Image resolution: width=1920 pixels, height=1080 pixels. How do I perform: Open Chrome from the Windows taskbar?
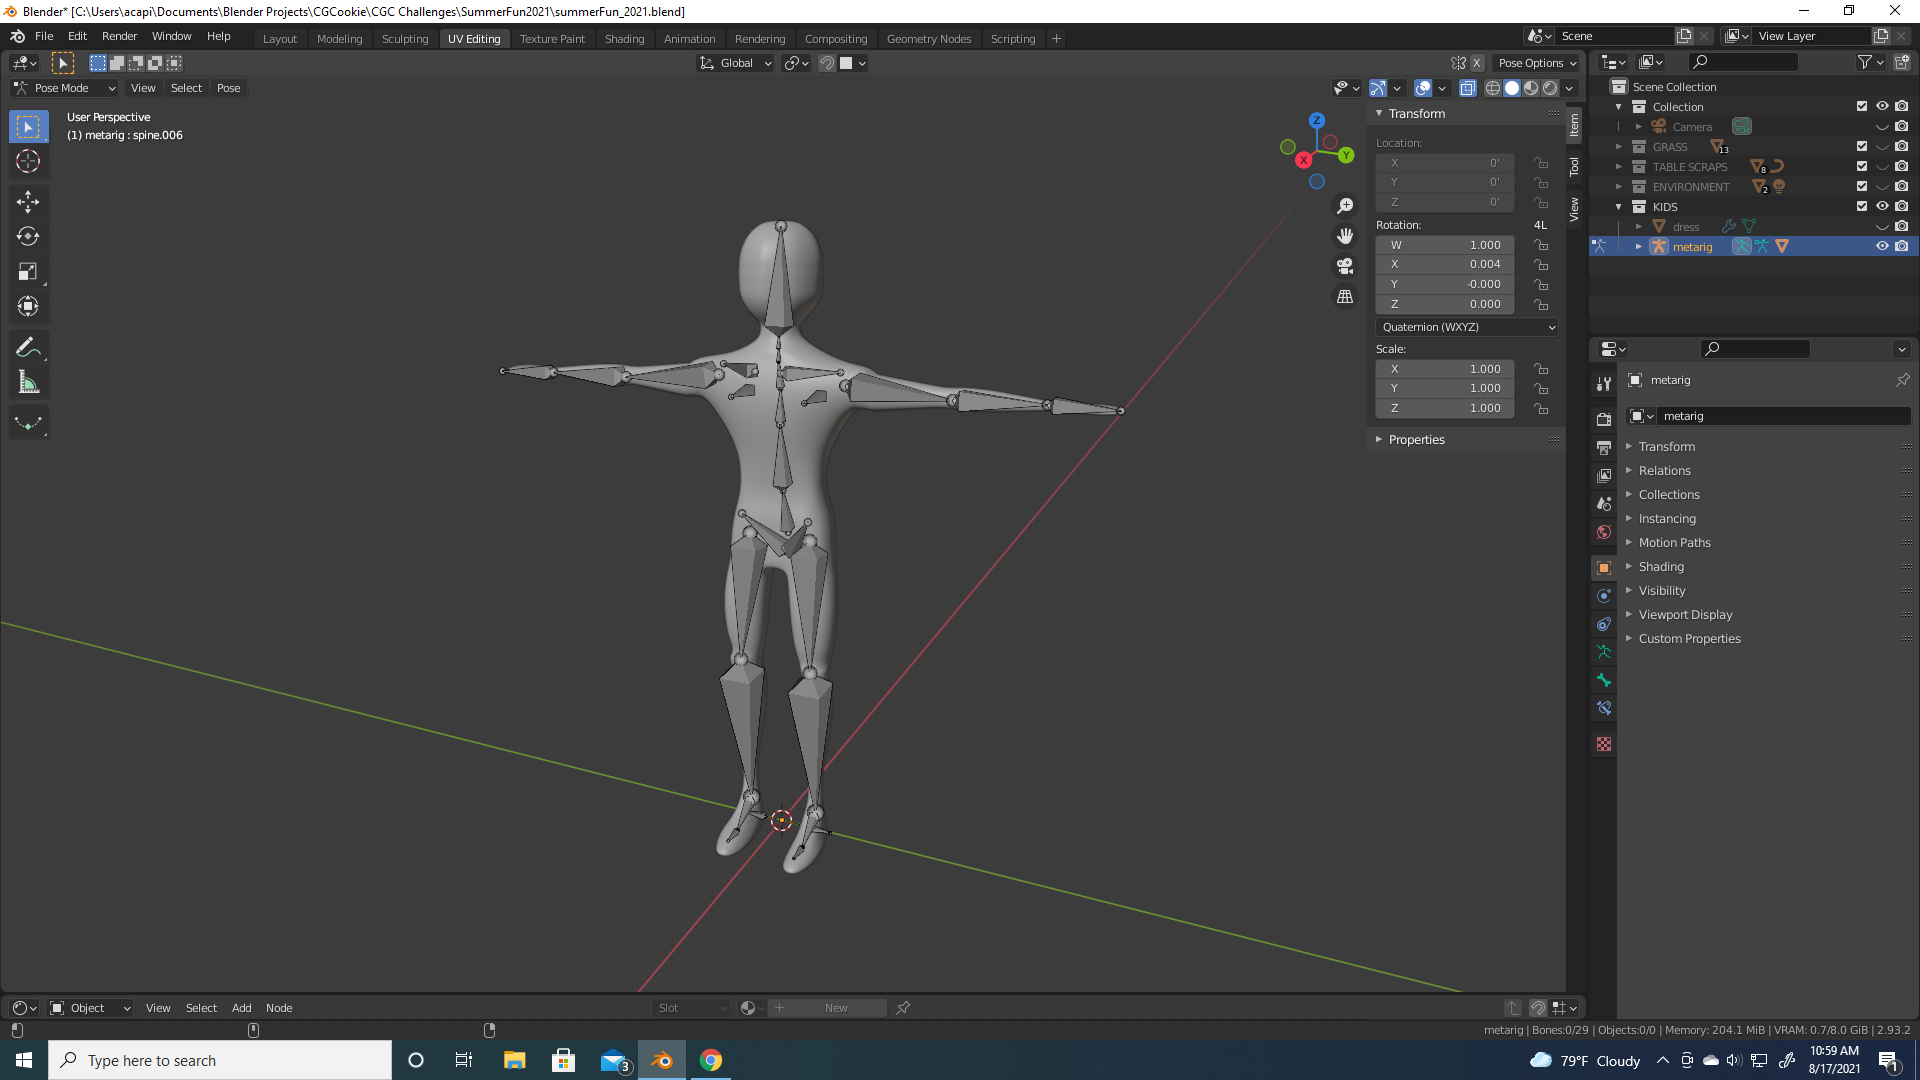tap(711, 1060)
